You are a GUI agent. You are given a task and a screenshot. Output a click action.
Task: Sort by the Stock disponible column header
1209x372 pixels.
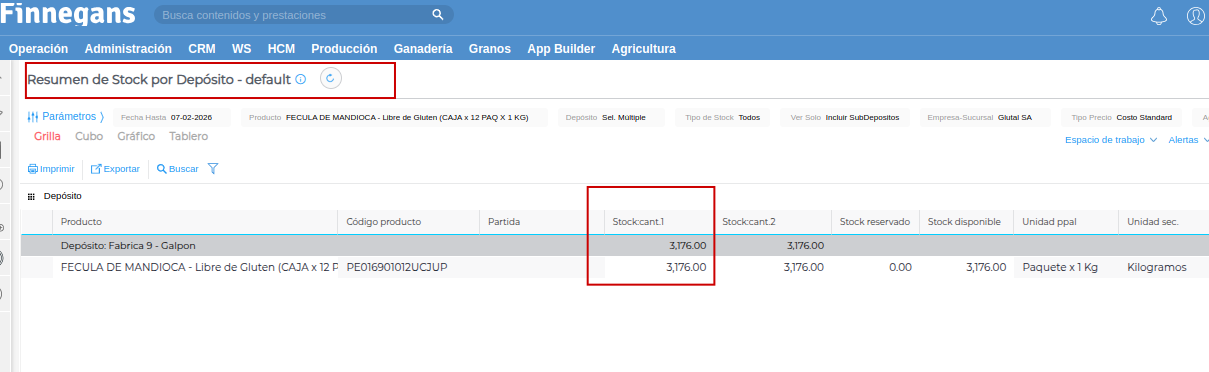966,221
